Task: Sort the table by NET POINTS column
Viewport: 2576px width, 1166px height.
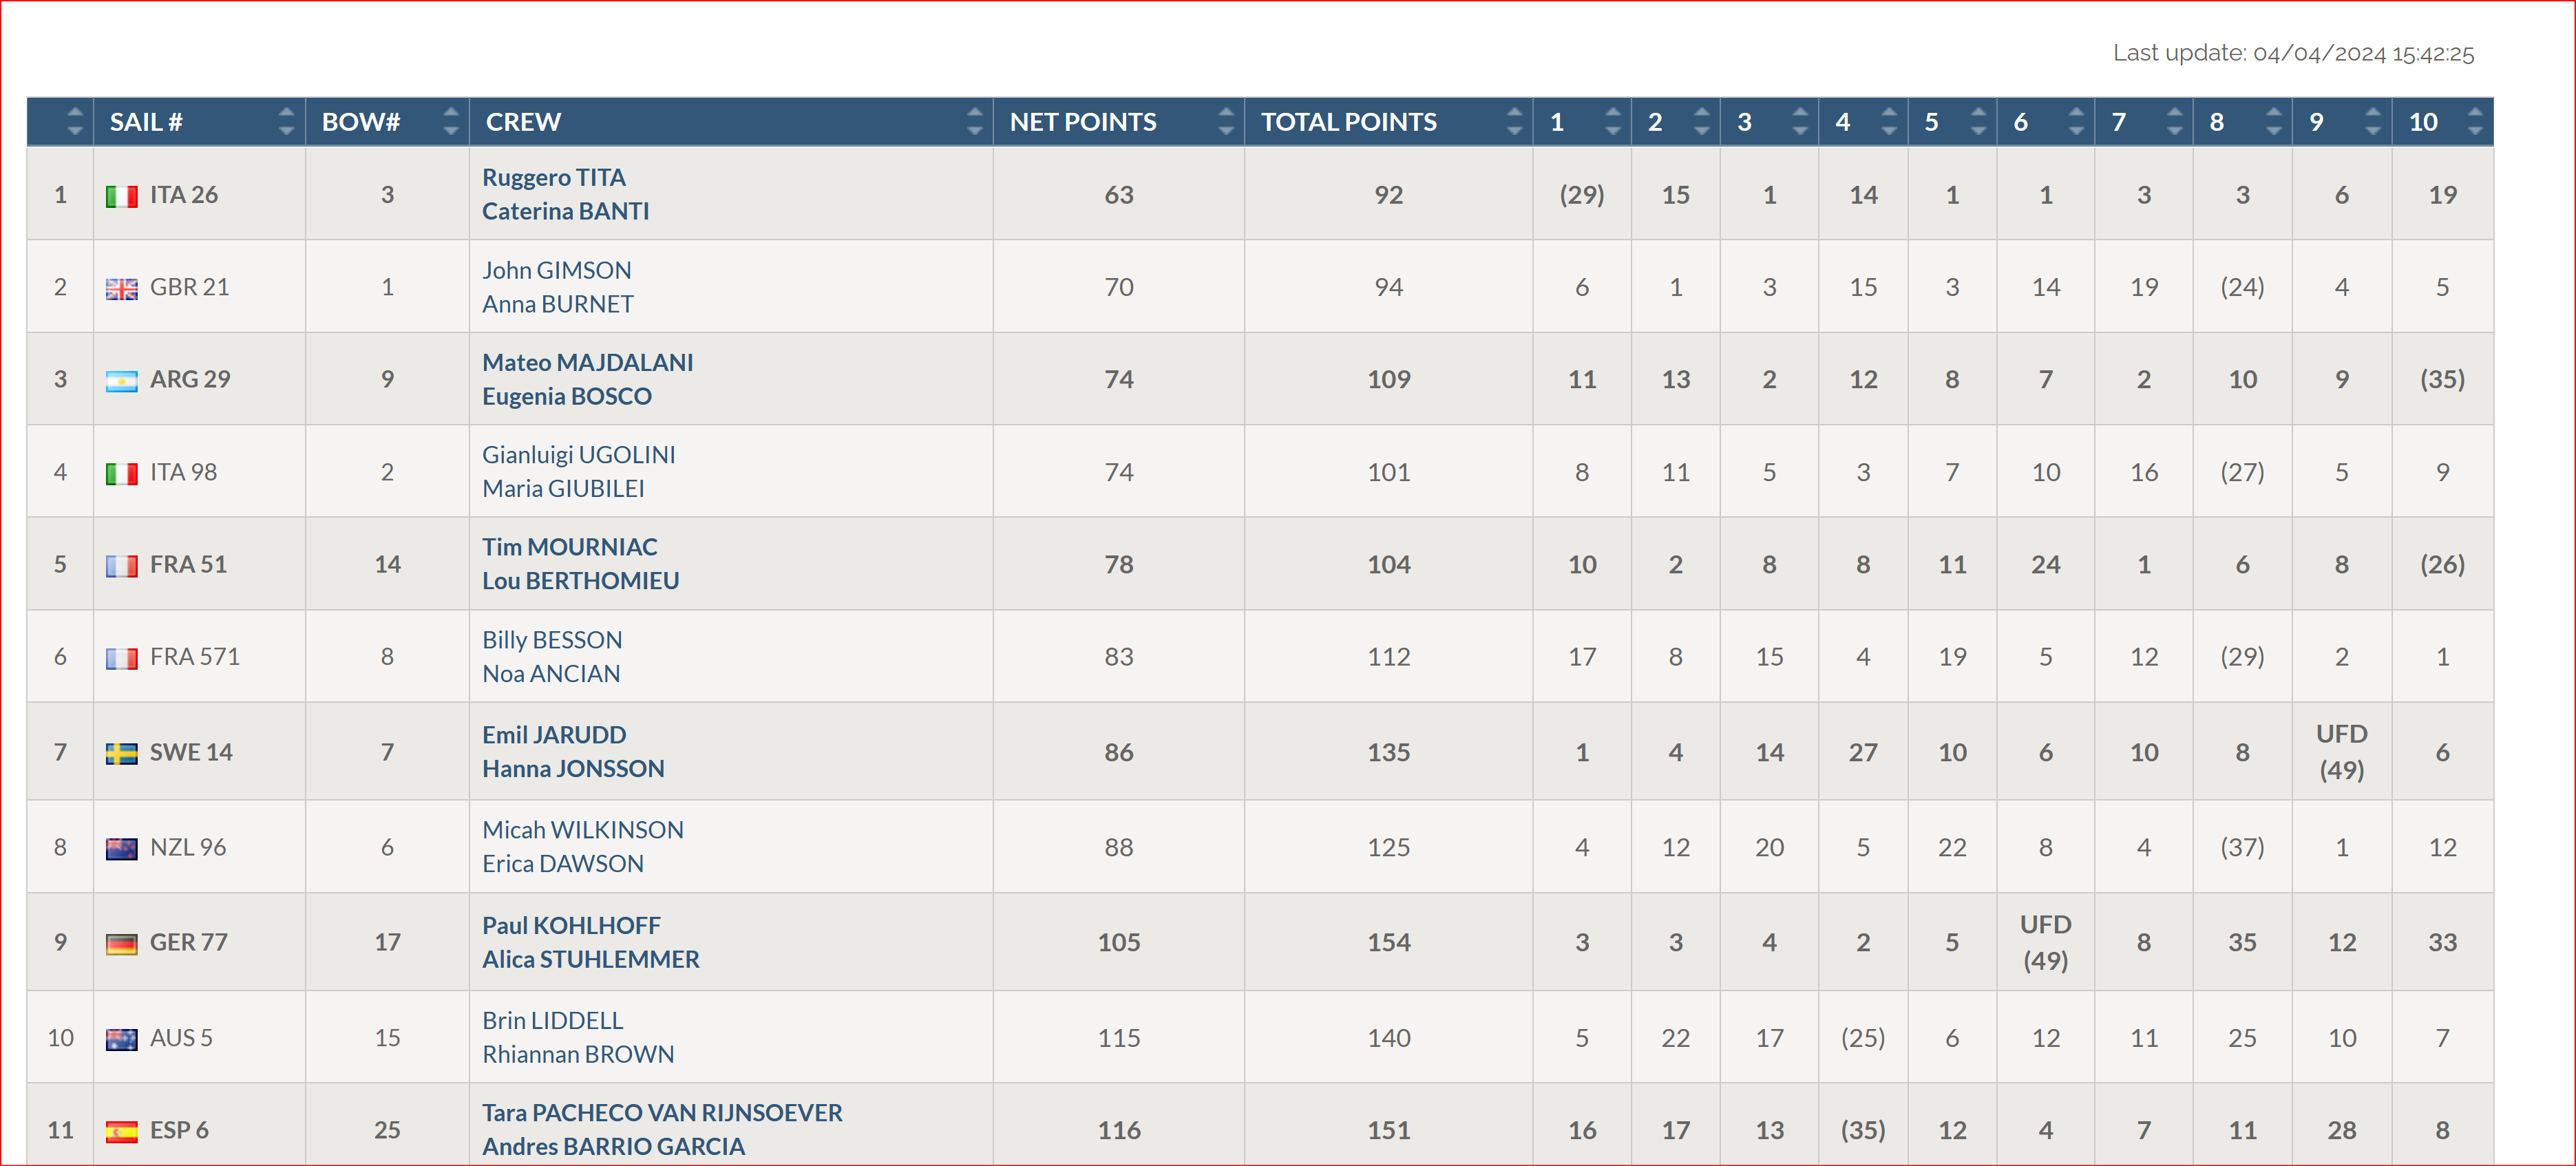Action: (1119, 122)
